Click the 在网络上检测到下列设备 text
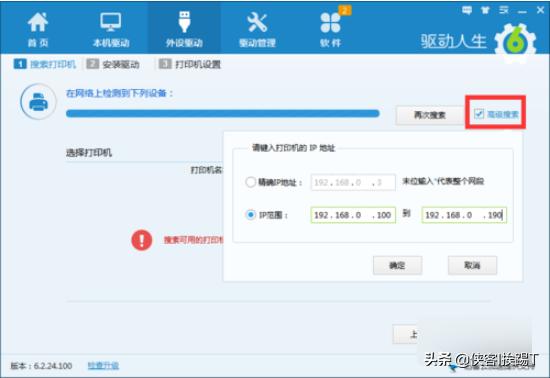The height and width of the screenshot is (378, 550). coord(120,93)
